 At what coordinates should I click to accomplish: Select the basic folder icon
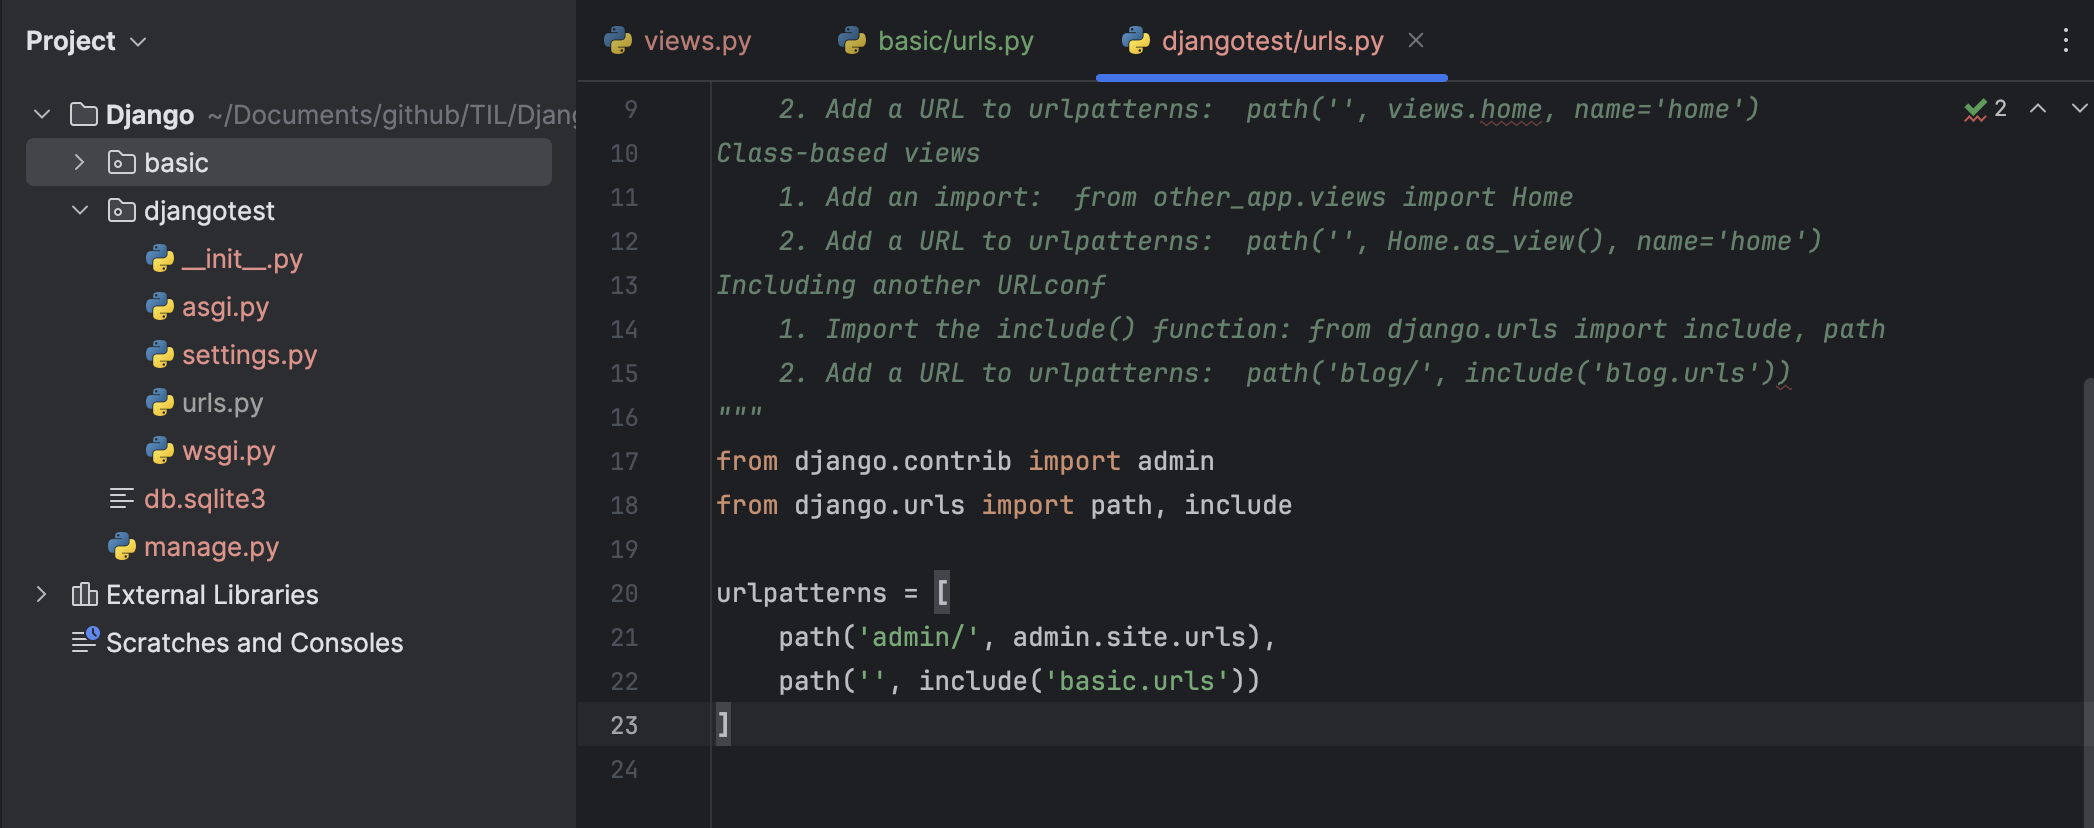(121, 162)
